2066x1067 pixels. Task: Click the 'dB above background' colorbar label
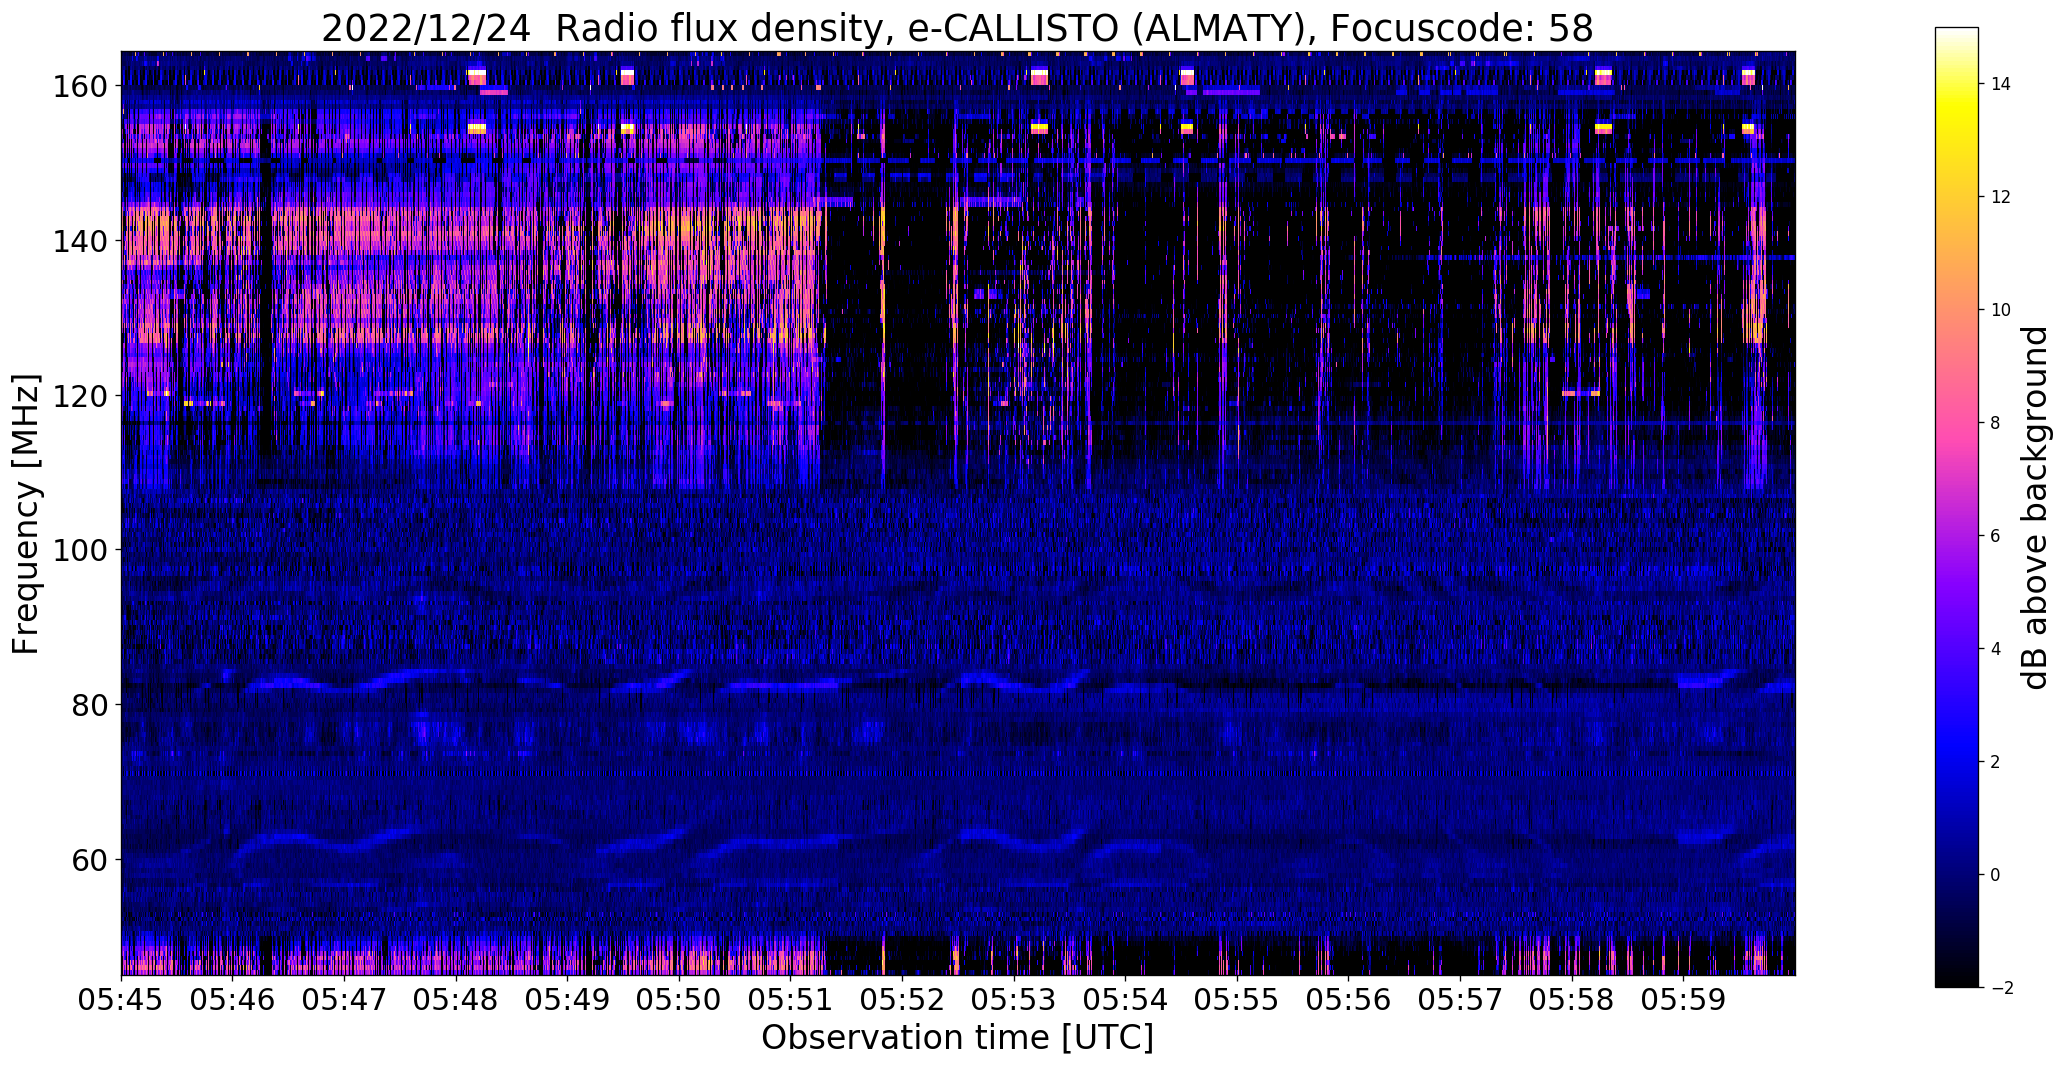(2034, 507)
